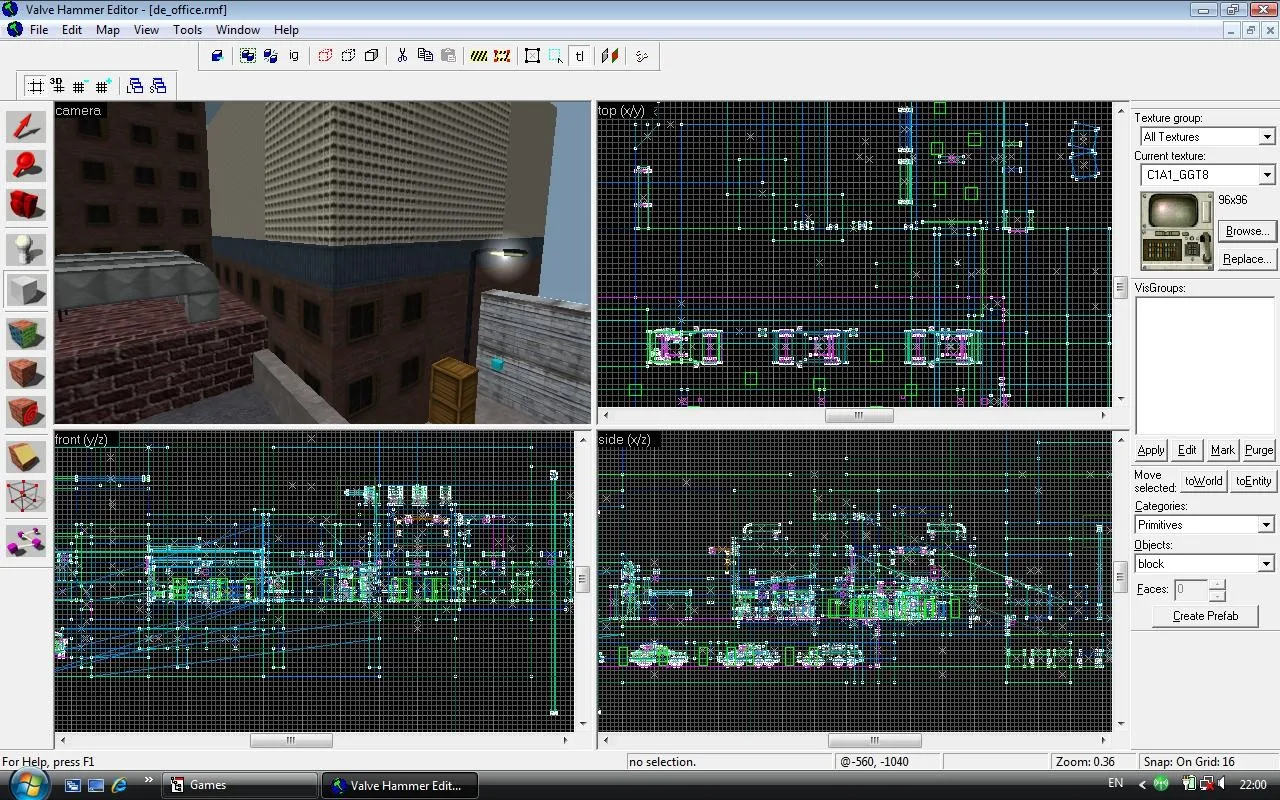Toggle texture lock 'tl' button
The image size is (1280, 800).
pyautogui.click(x=580, y=56)
